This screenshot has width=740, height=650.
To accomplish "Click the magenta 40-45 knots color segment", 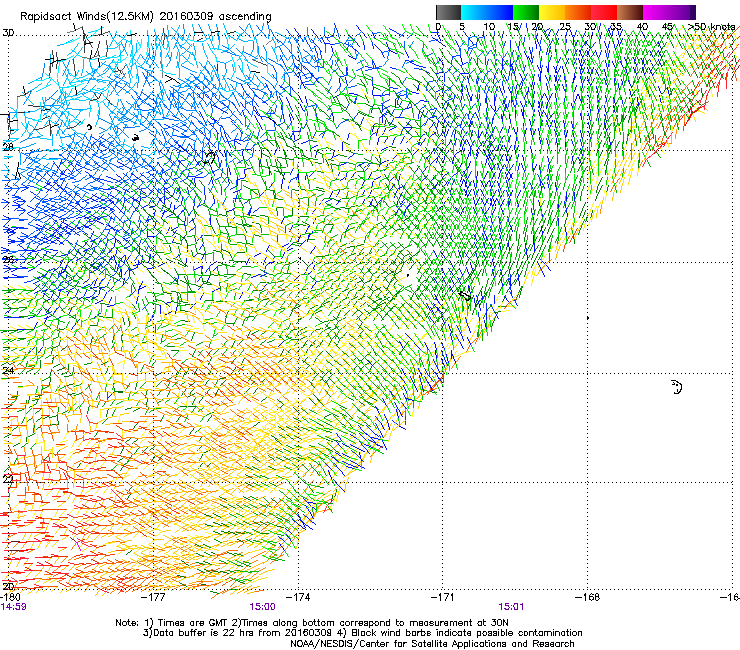I will click(x=656, y=12).
